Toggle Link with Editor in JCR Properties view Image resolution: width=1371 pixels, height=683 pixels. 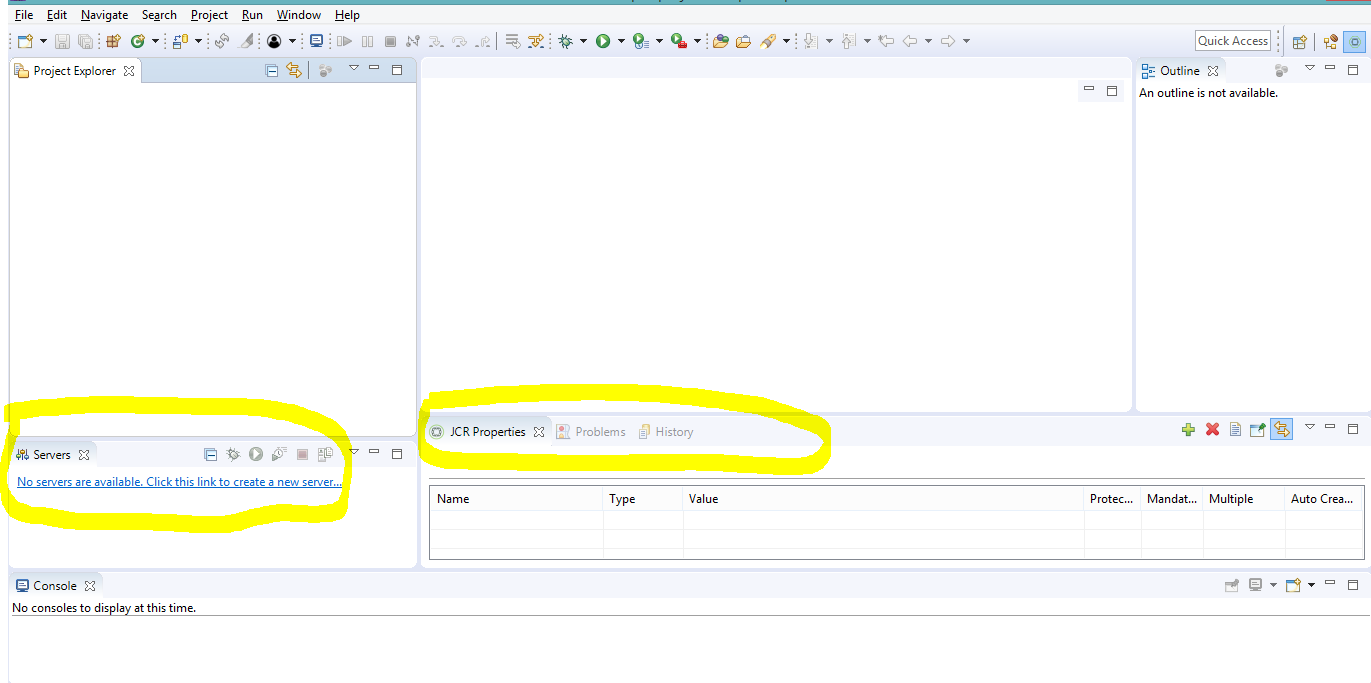[x=1281, y=428]
